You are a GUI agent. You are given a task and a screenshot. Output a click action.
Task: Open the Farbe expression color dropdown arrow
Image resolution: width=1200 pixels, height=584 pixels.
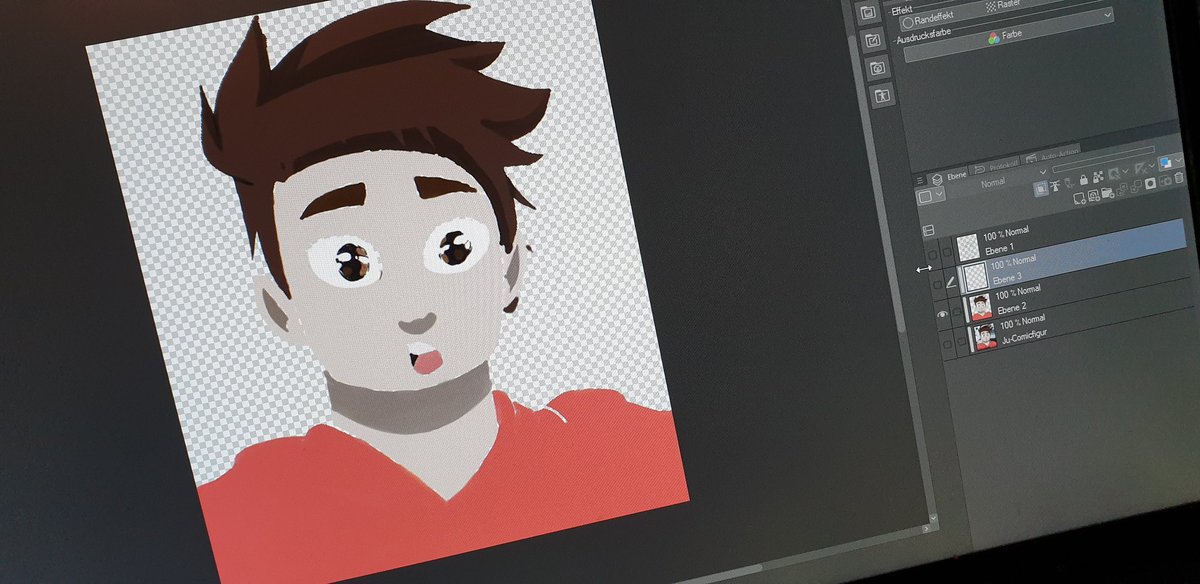click(1108, 15)
